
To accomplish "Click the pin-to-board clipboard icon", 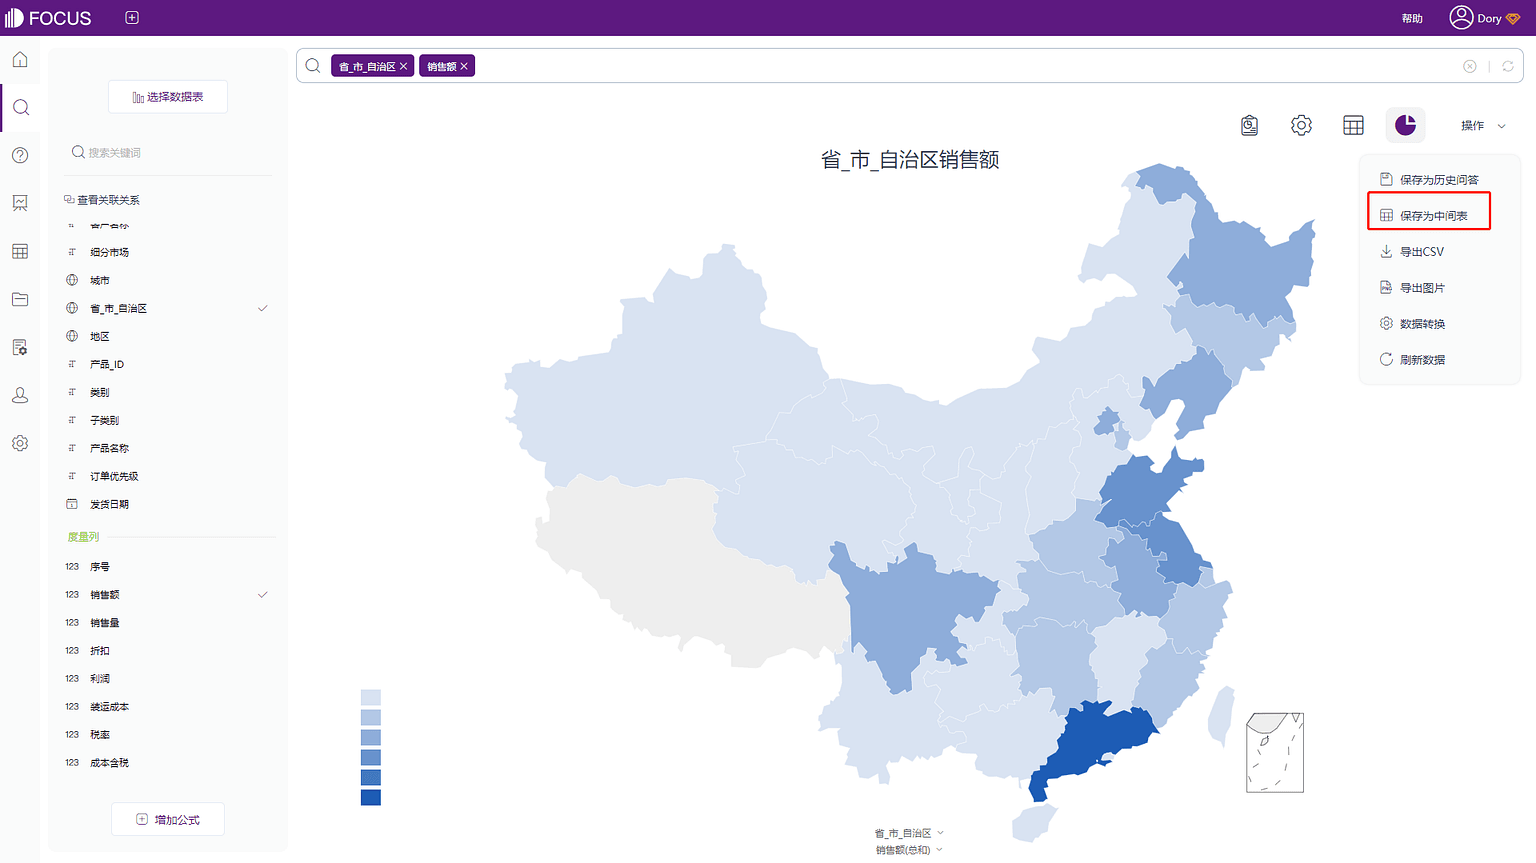I will pyautogui.click(x=1249, y=125).
